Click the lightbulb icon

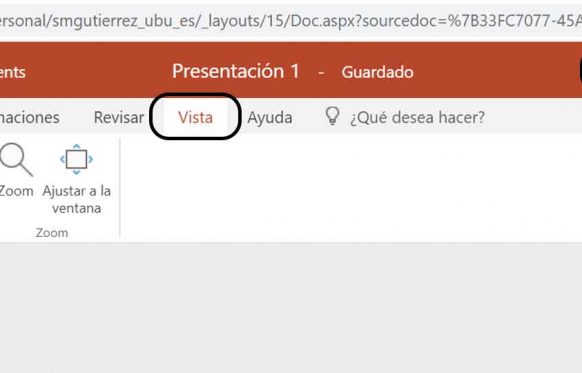[332, 116]
